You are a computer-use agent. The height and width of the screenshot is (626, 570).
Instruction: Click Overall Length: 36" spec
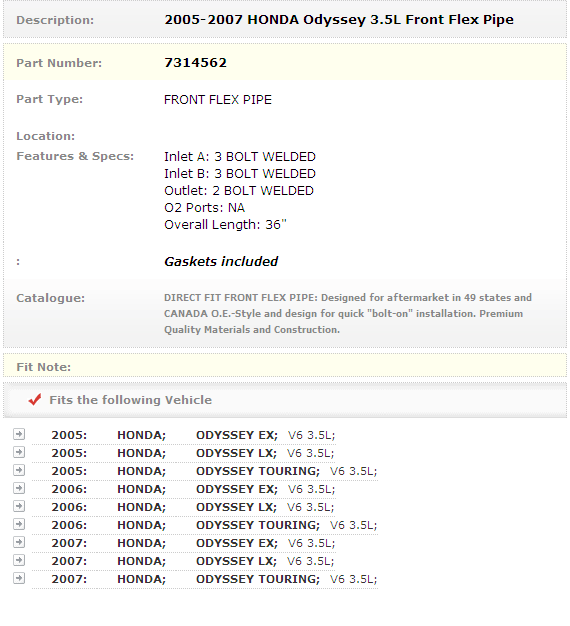point(225,225)
